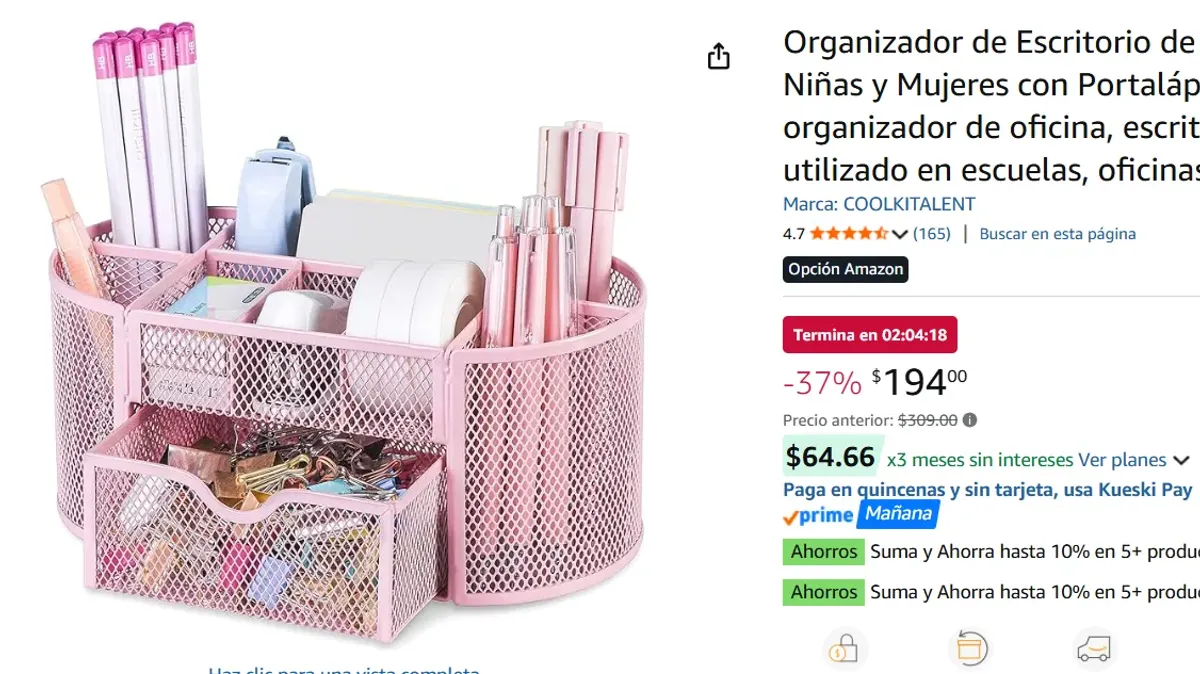Click the delivery truck icon
Image resolution: width=1200 pixels, height=674 pixels.
(x=1095, y=647)
